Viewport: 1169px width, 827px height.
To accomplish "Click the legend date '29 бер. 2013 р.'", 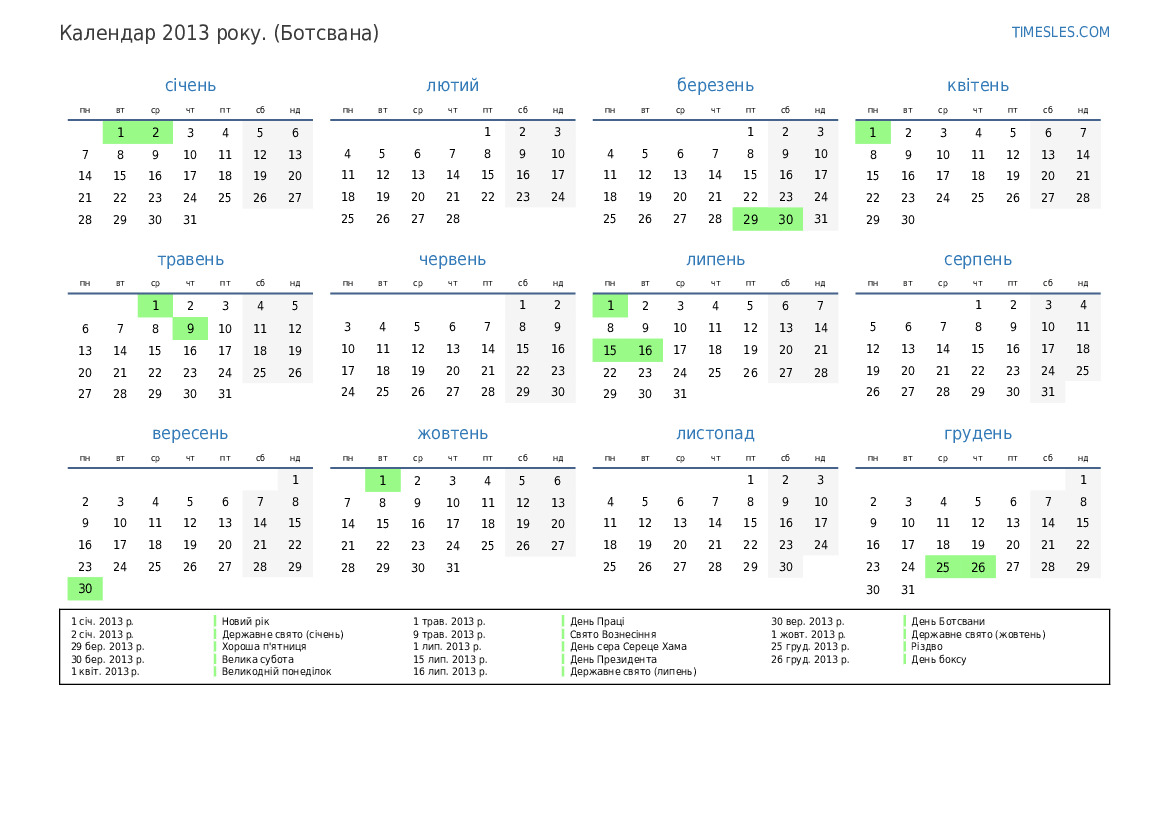I will (107, 647).
